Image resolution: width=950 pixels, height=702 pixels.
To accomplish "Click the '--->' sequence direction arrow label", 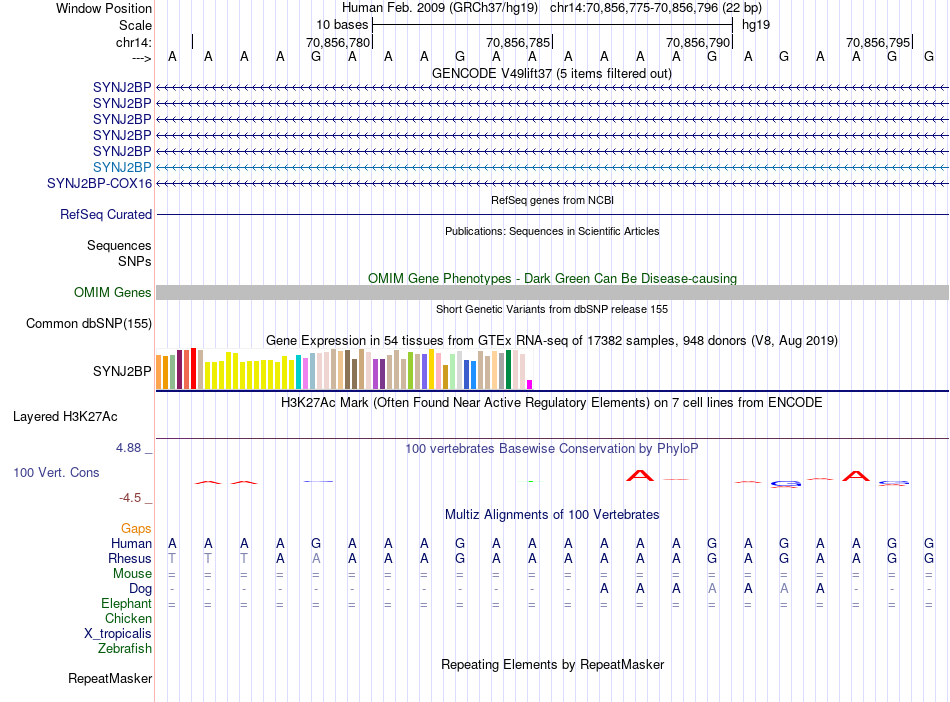I will click(x=142, y=58).
